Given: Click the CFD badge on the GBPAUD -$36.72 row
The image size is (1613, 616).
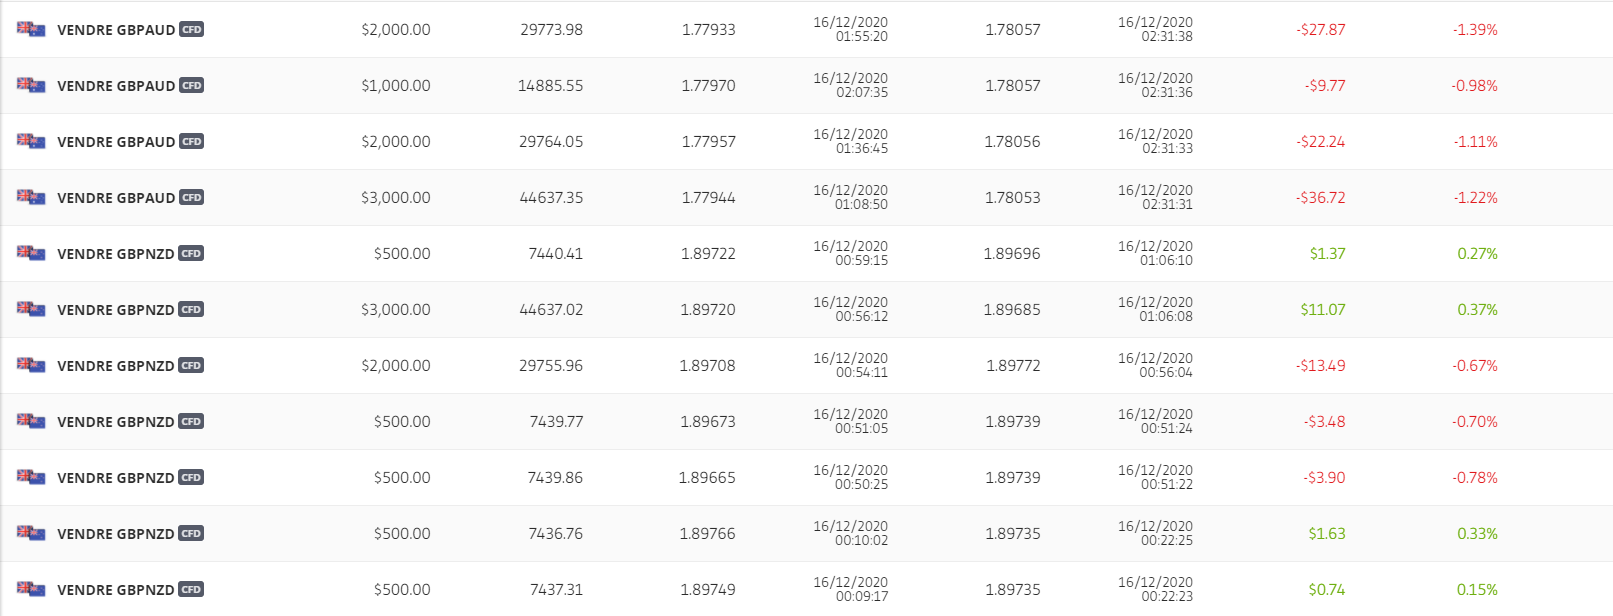Looking at the screenshot, I should click(x=191, y=198).
